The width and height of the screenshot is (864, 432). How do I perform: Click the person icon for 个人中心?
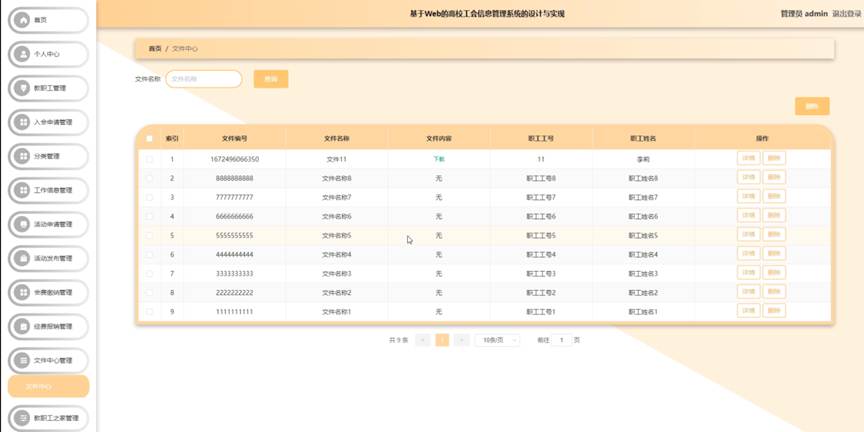[22, 55]
